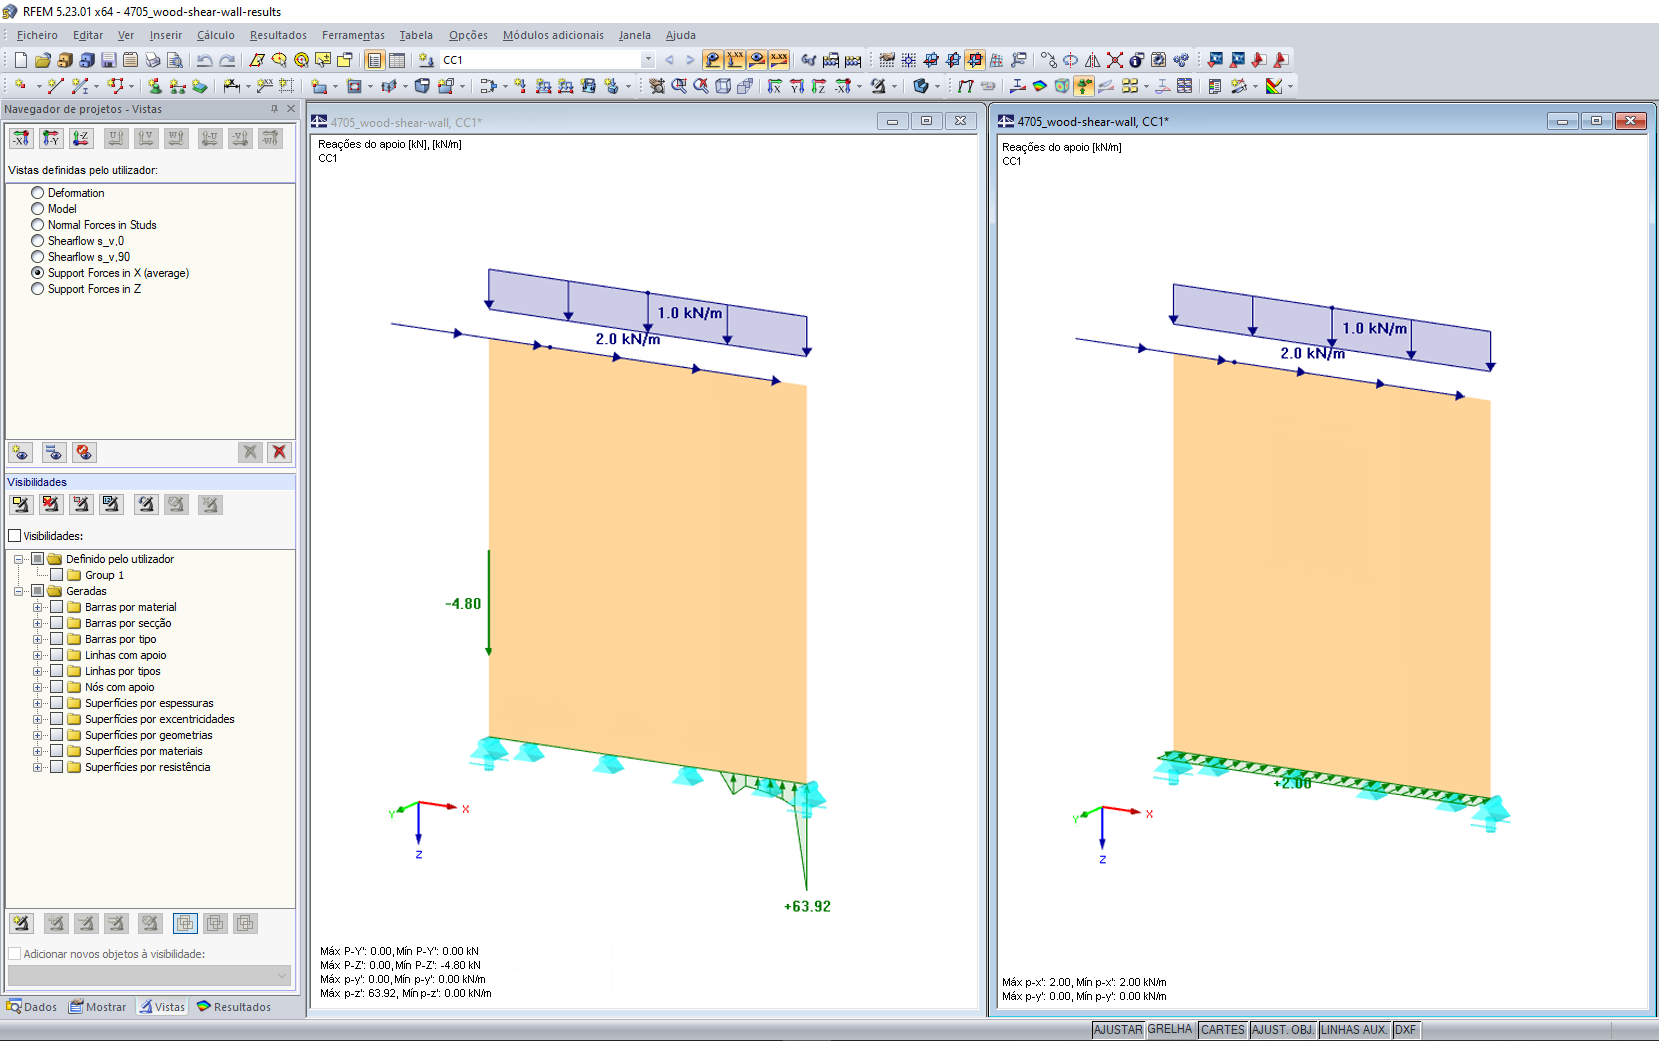Toggle GRELHA in status bar
1659x1041 pixels.
[x=1170, y=1030]
